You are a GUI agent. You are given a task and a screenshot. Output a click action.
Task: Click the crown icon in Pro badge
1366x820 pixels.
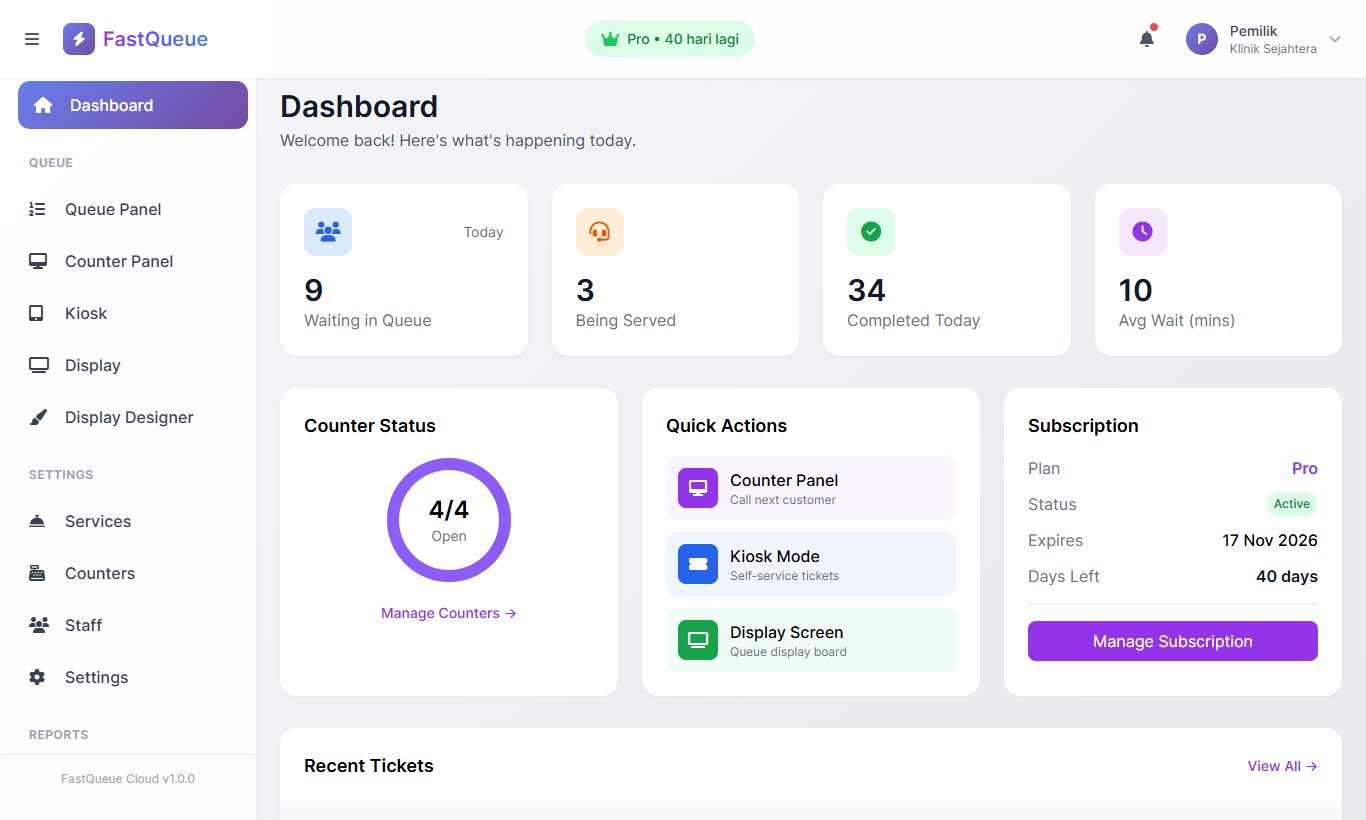point(610,39)
